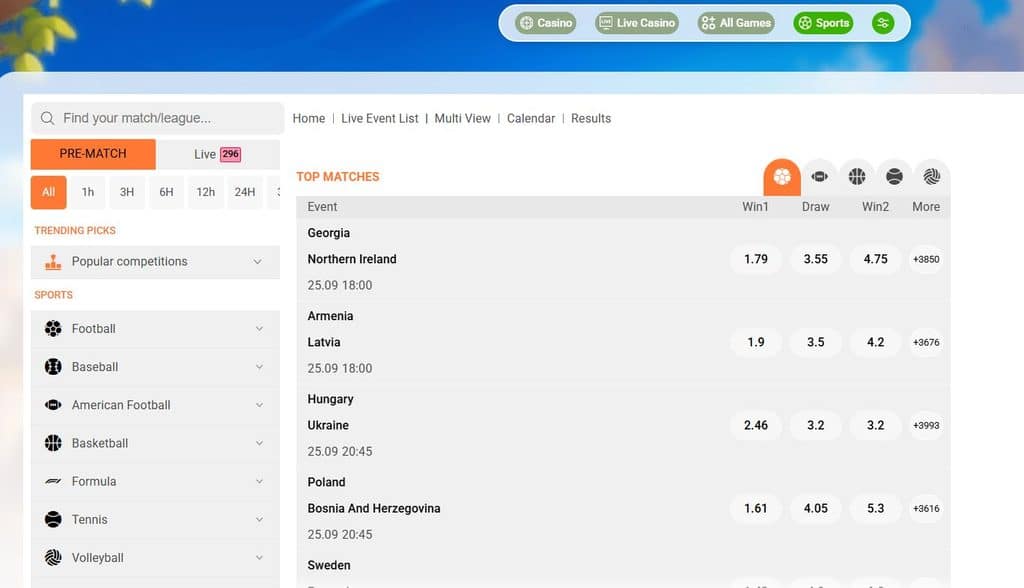Click the round settings sliders icon
1024x588 pixels.
pos(883,23)
